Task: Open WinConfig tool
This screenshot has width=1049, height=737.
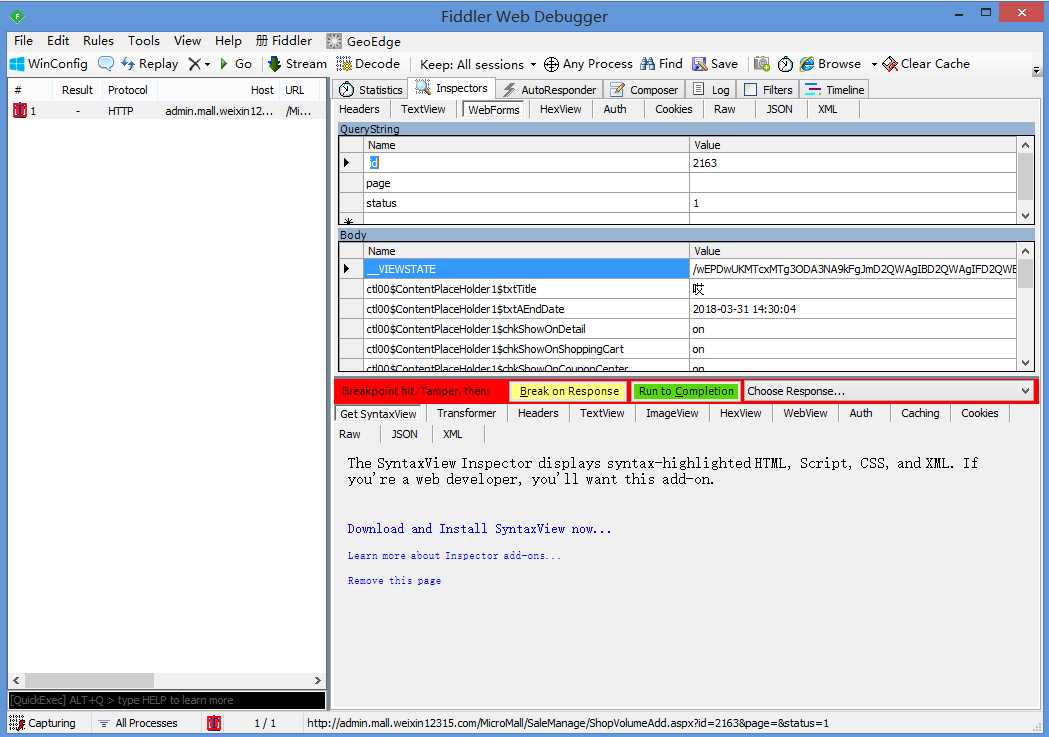Action: point(49,64)
